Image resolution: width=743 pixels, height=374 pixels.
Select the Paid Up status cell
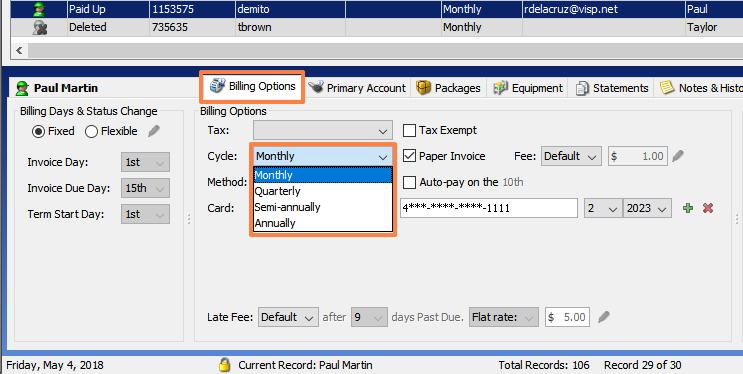point(108,9)
